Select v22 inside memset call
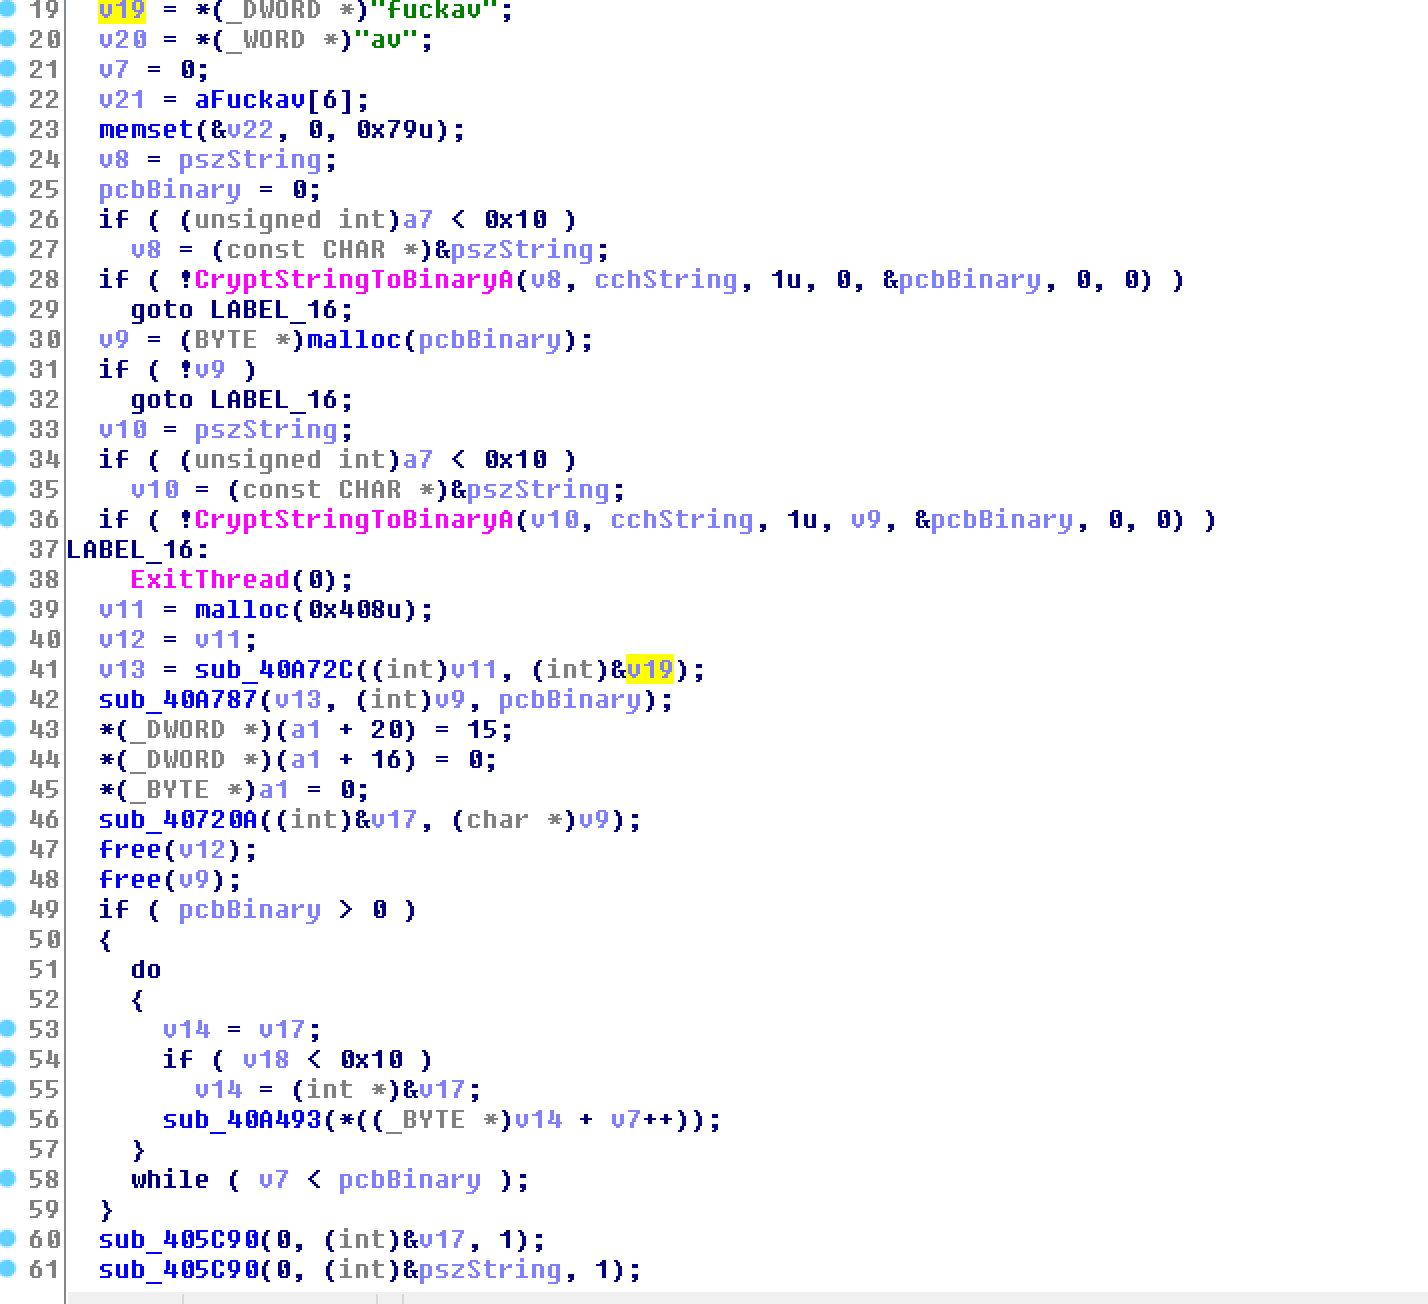Image resolution: width=1428 pixels, height=1304 pixels. [250, 130]
